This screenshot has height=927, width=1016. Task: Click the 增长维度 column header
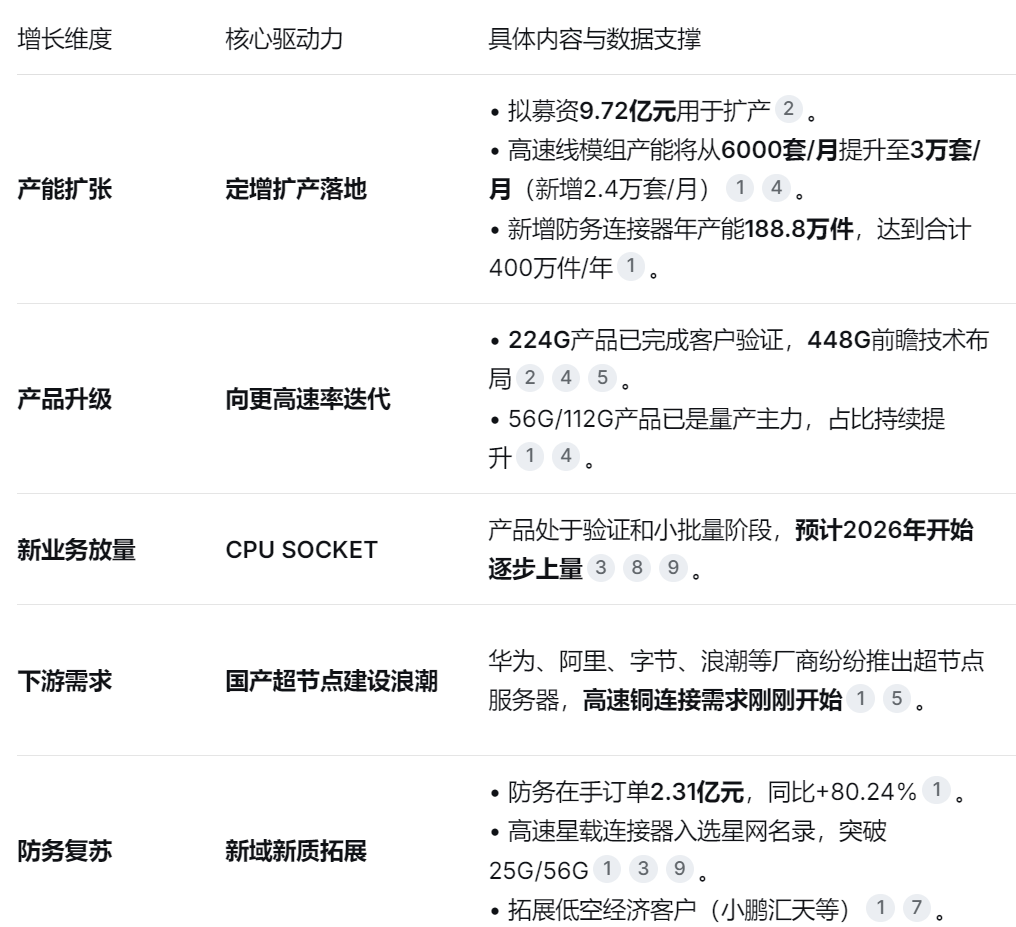(65, 41)
